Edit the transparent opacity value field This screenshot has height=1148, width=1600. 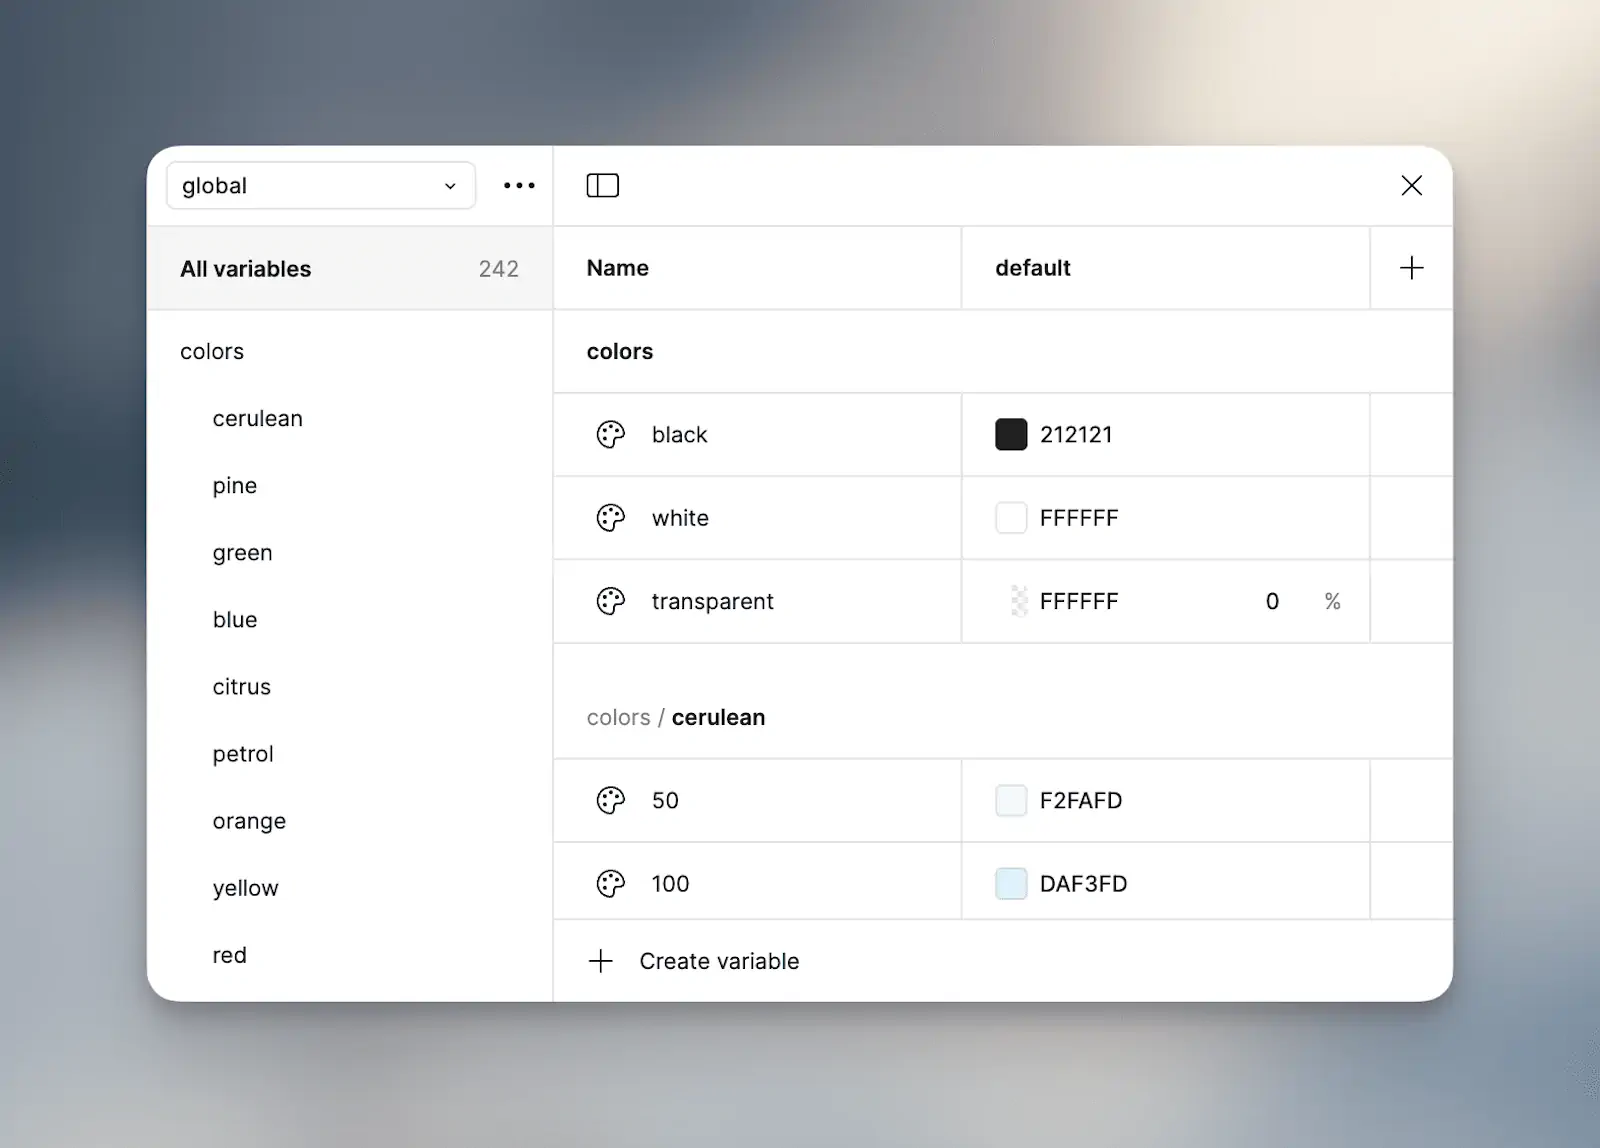pyautogui.click(x=1272, y=601)
